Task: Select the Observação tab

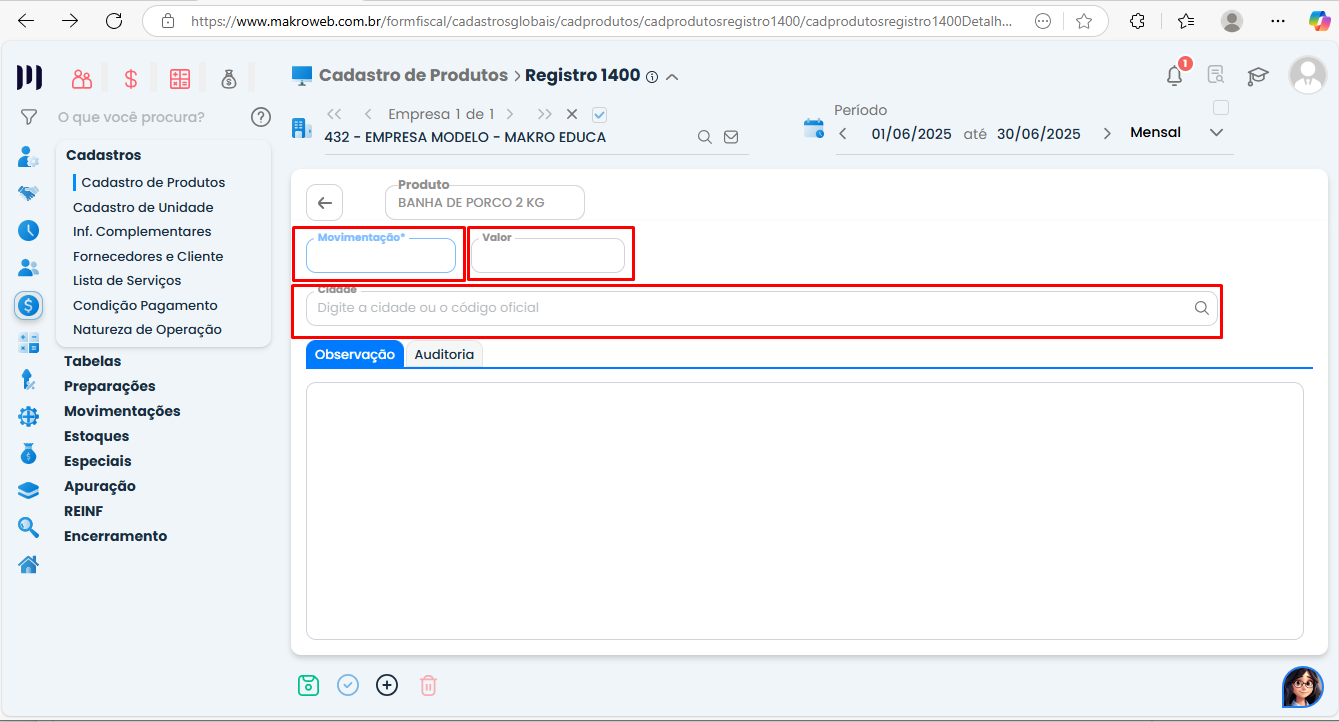Action: 355,354
